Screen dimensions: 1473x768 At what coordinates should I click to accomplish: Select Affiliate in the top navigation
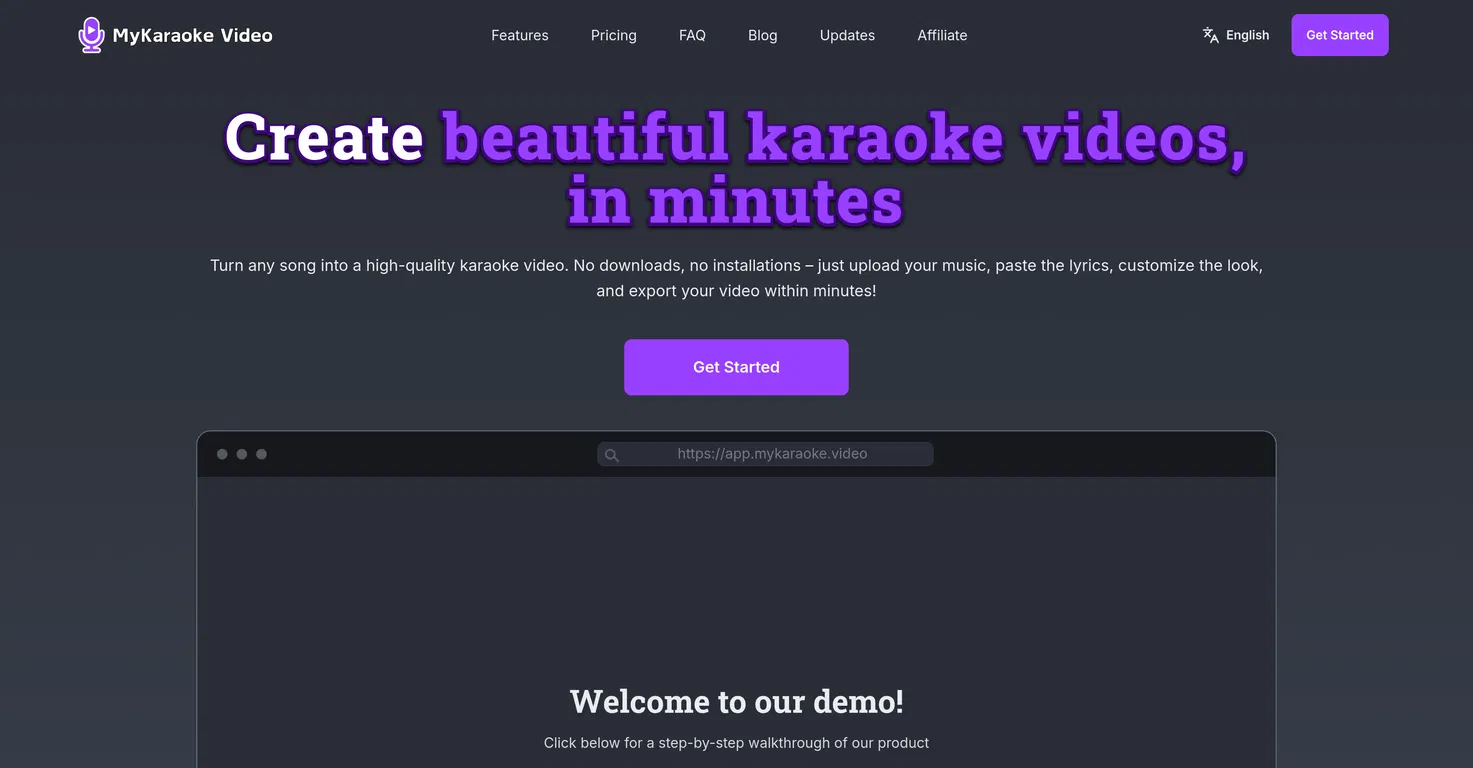point(942,35)
